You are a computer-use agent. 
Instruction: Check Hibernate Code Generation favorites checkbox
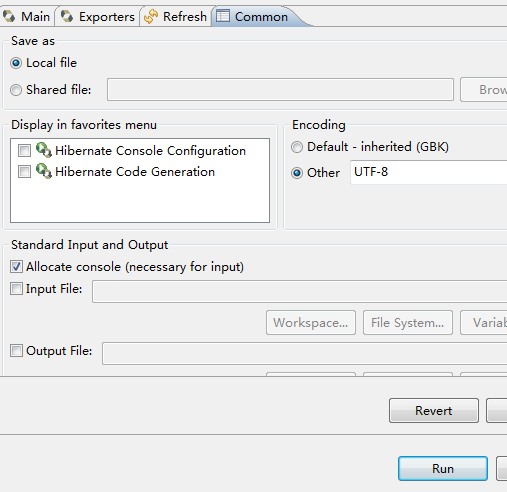(24, 171)
